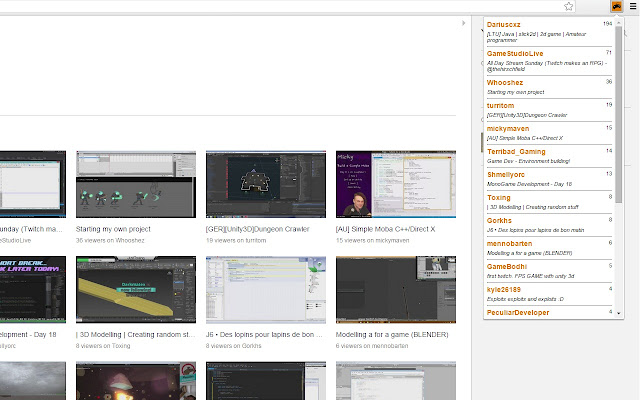Open the partially visible GameStudioLive thumbnail
This screenshot has height=400, width=640.
coord(33,184)
